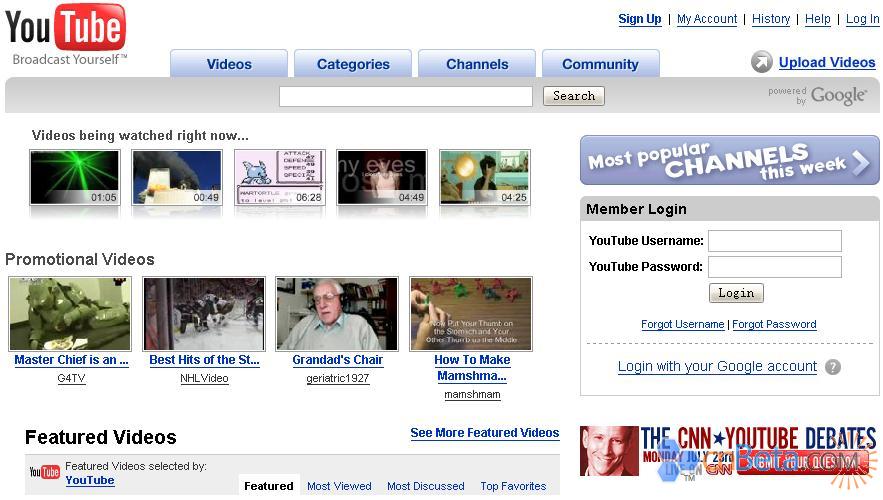This screenshot has height=500, width=883.
Task: Open the hockey promotional video thumbnail
Action: (x=204, y=314)
